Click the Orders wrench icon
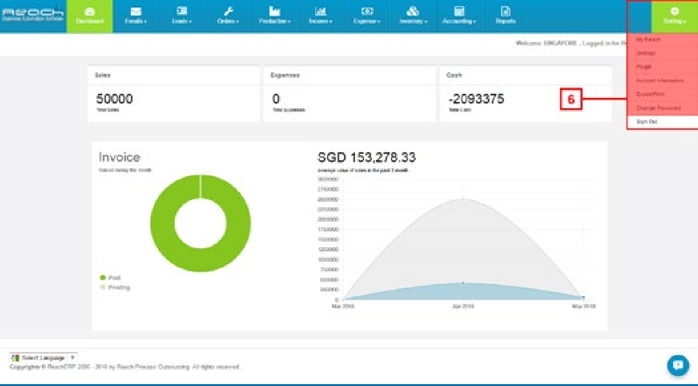 [228, 12]
